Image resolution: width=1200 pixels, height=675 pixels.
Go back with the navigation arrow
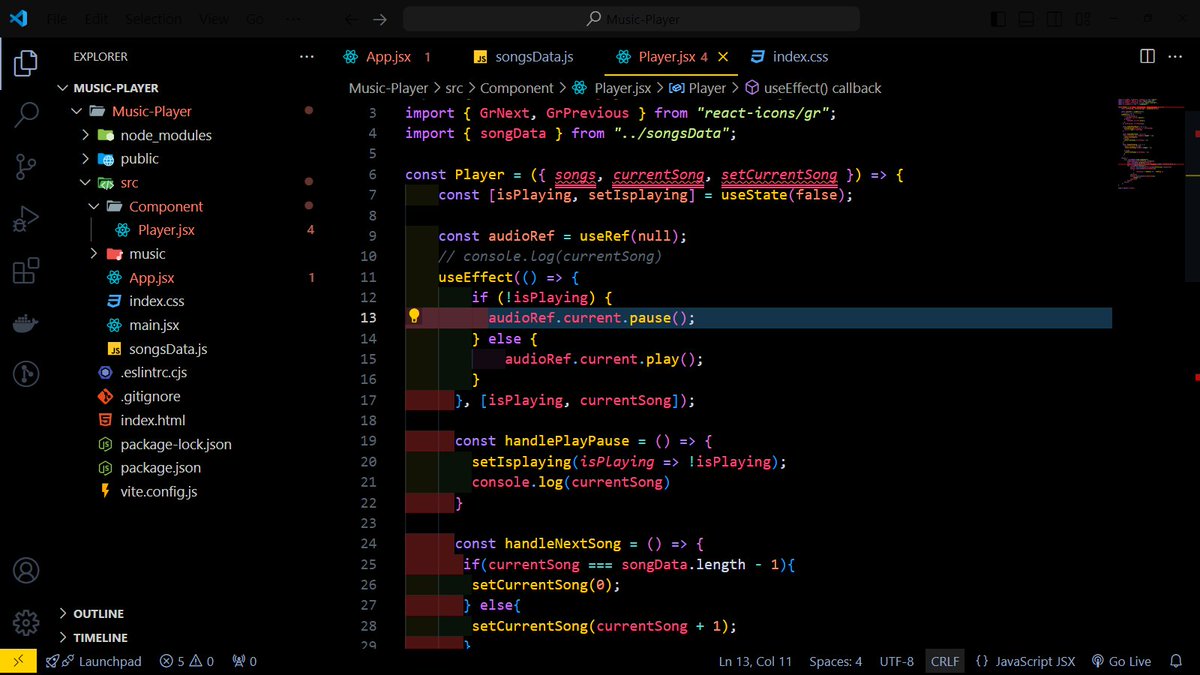tap(351, 19)
